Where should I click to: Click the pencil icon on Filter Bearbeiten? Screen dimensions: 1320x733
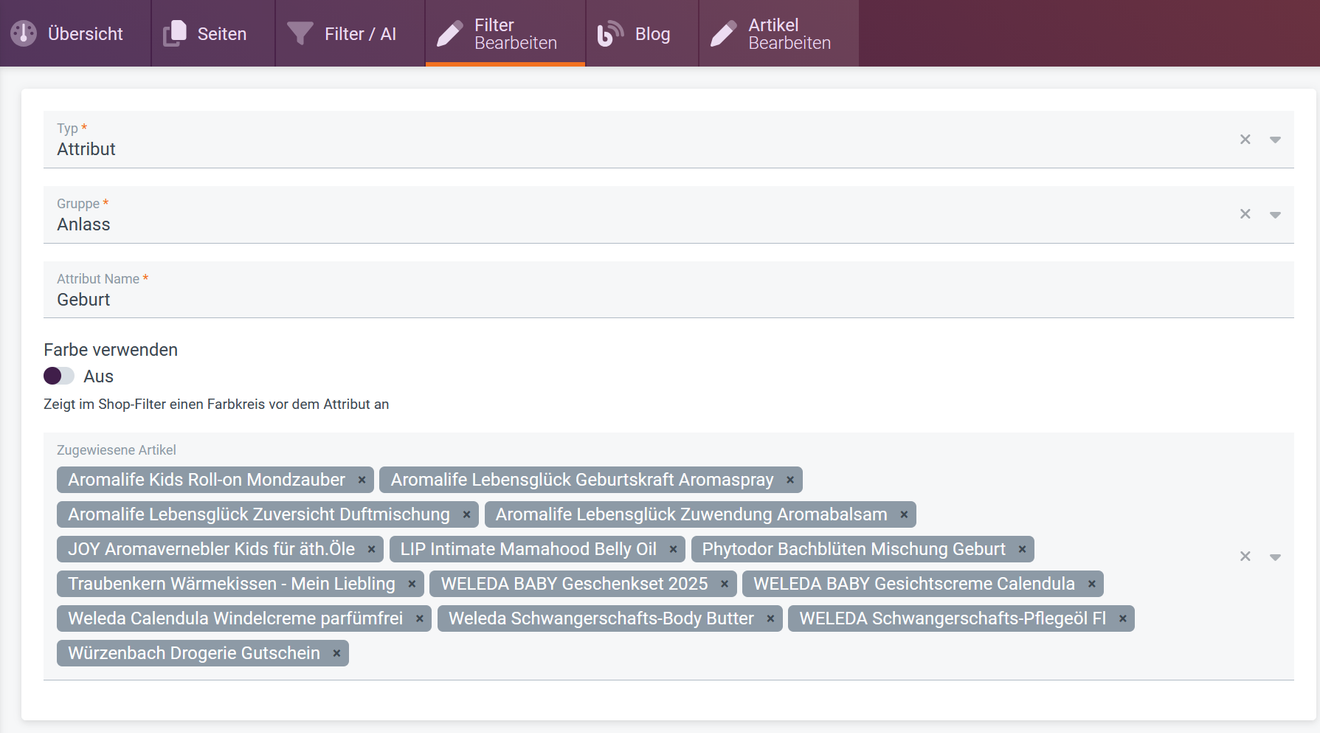click(449, 34)
